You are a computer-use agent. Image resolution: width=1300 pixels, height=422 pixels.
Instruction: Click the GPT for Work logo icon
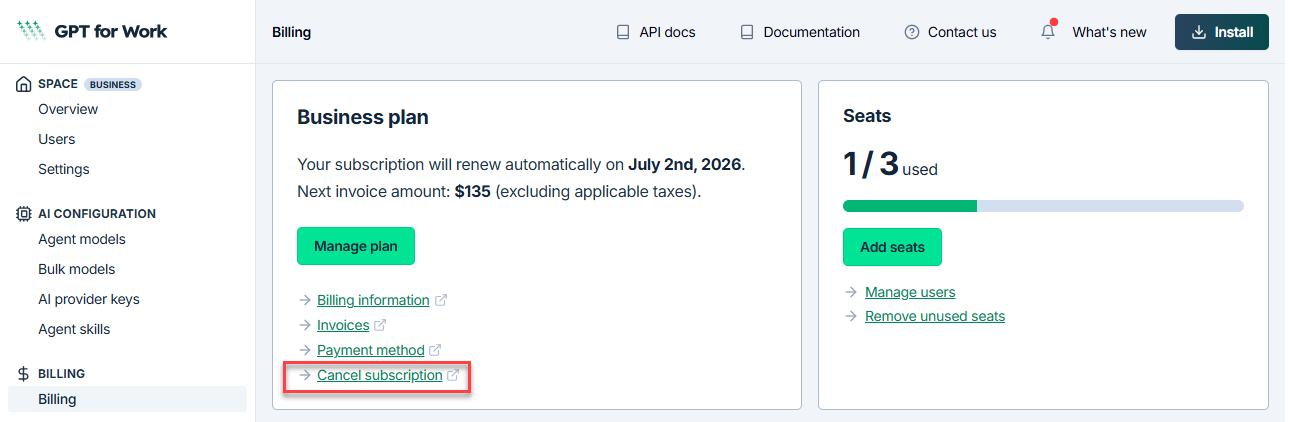tap(31, 31)
